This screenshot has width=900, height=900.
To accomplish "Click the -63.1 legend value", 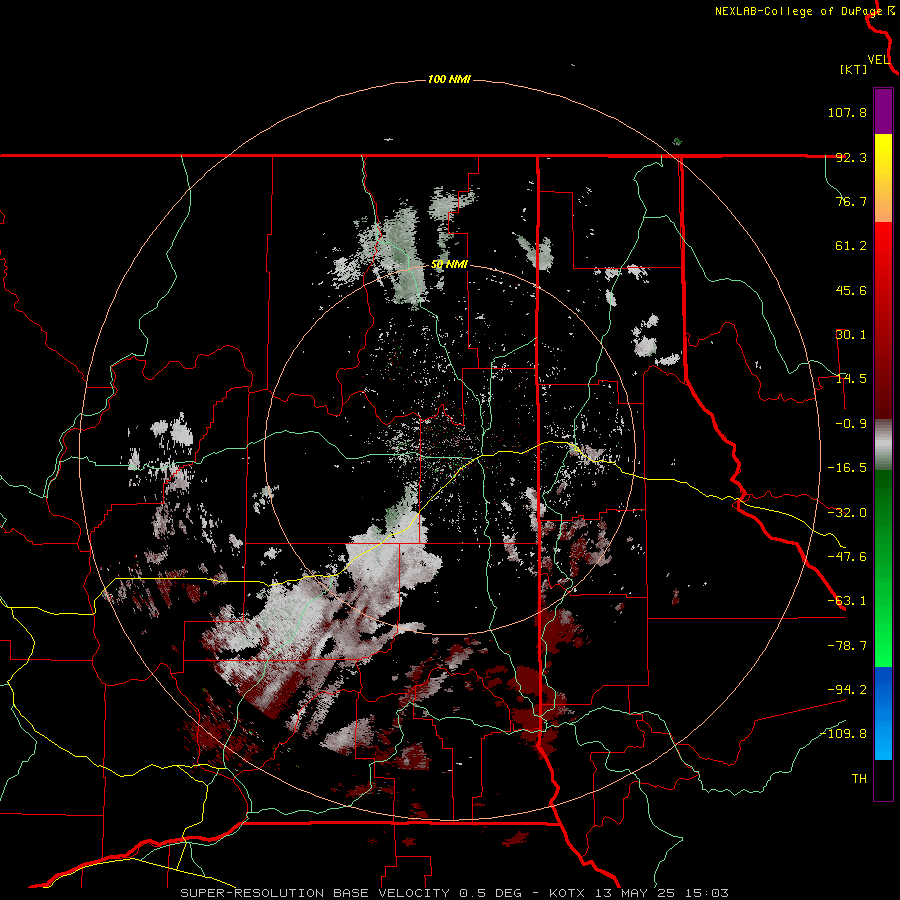I will point(847,601).
